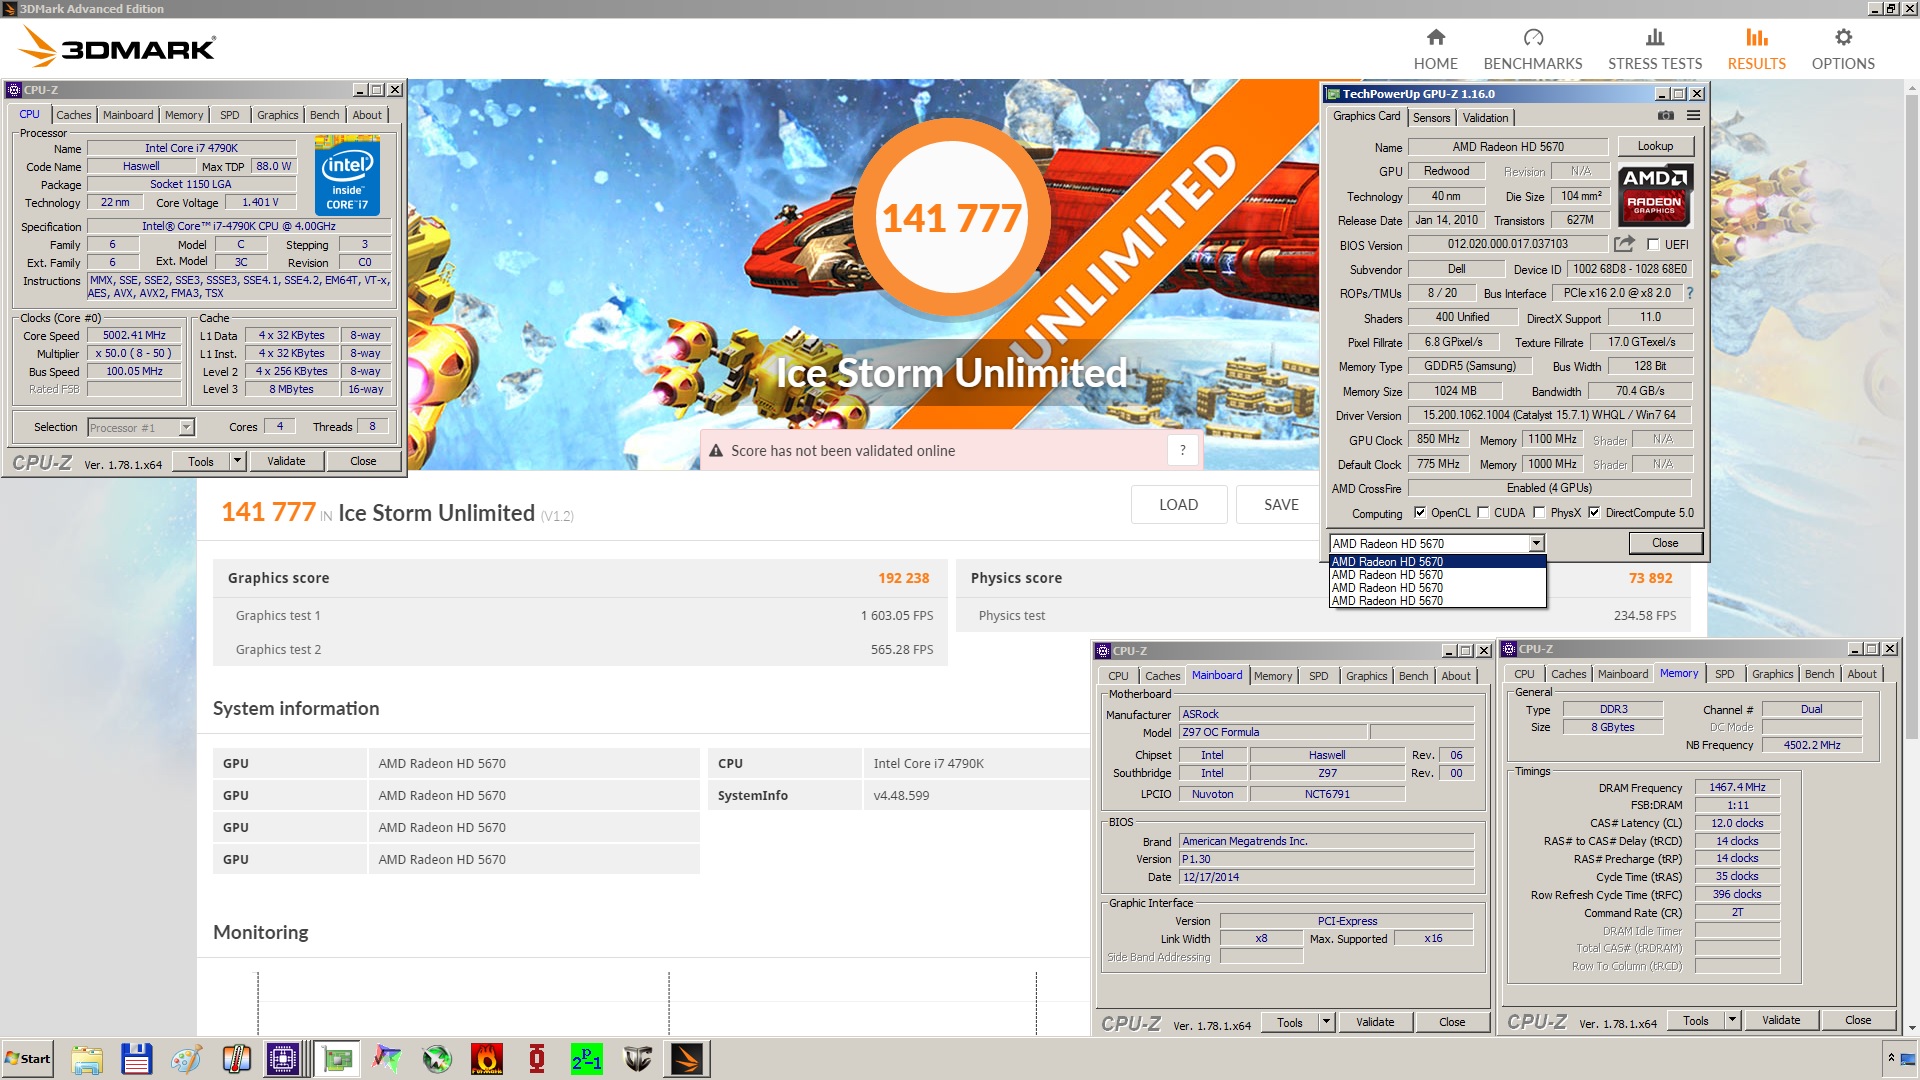Screen dimensions: 1920x1080
Task: Click the GPU-Z BIOS export share icon
Action: coord(1624,244)
